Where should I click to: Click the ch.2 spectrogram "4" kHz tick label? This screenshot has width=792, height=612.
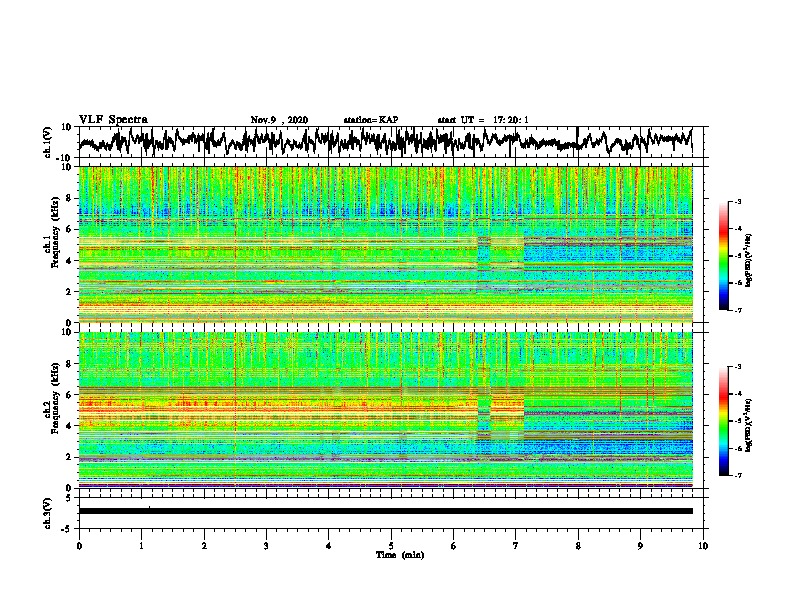coord(70,426)
